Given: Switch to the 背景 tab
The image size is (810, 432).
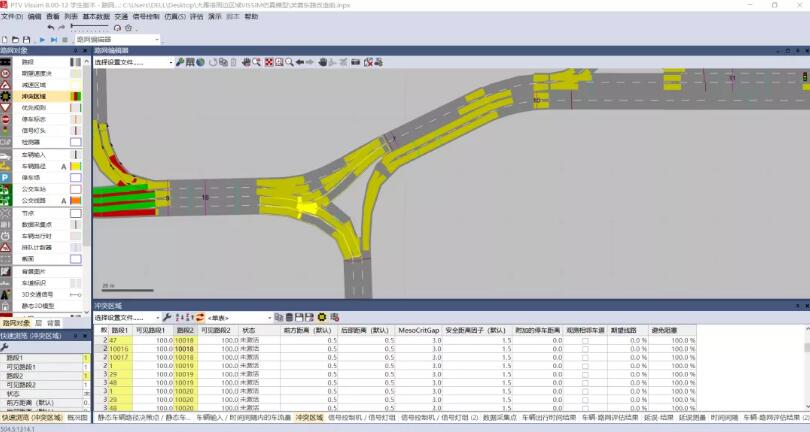Looking at the screenshot, I should pyautogui.click(x=54, y=323).
